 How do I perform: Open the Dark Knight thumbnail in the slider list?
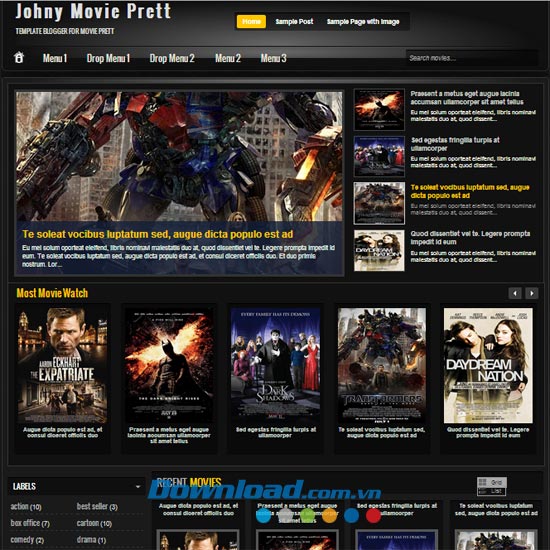click(x=379, y=109)
